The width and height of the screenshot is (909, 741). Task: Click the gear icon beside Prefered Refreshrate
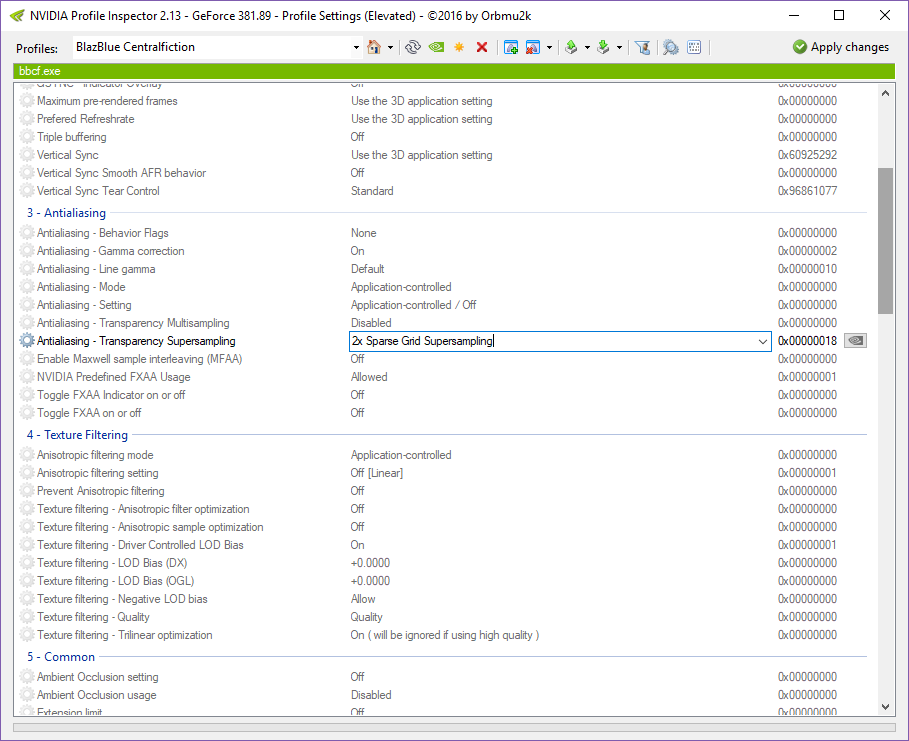pos(27,119)
